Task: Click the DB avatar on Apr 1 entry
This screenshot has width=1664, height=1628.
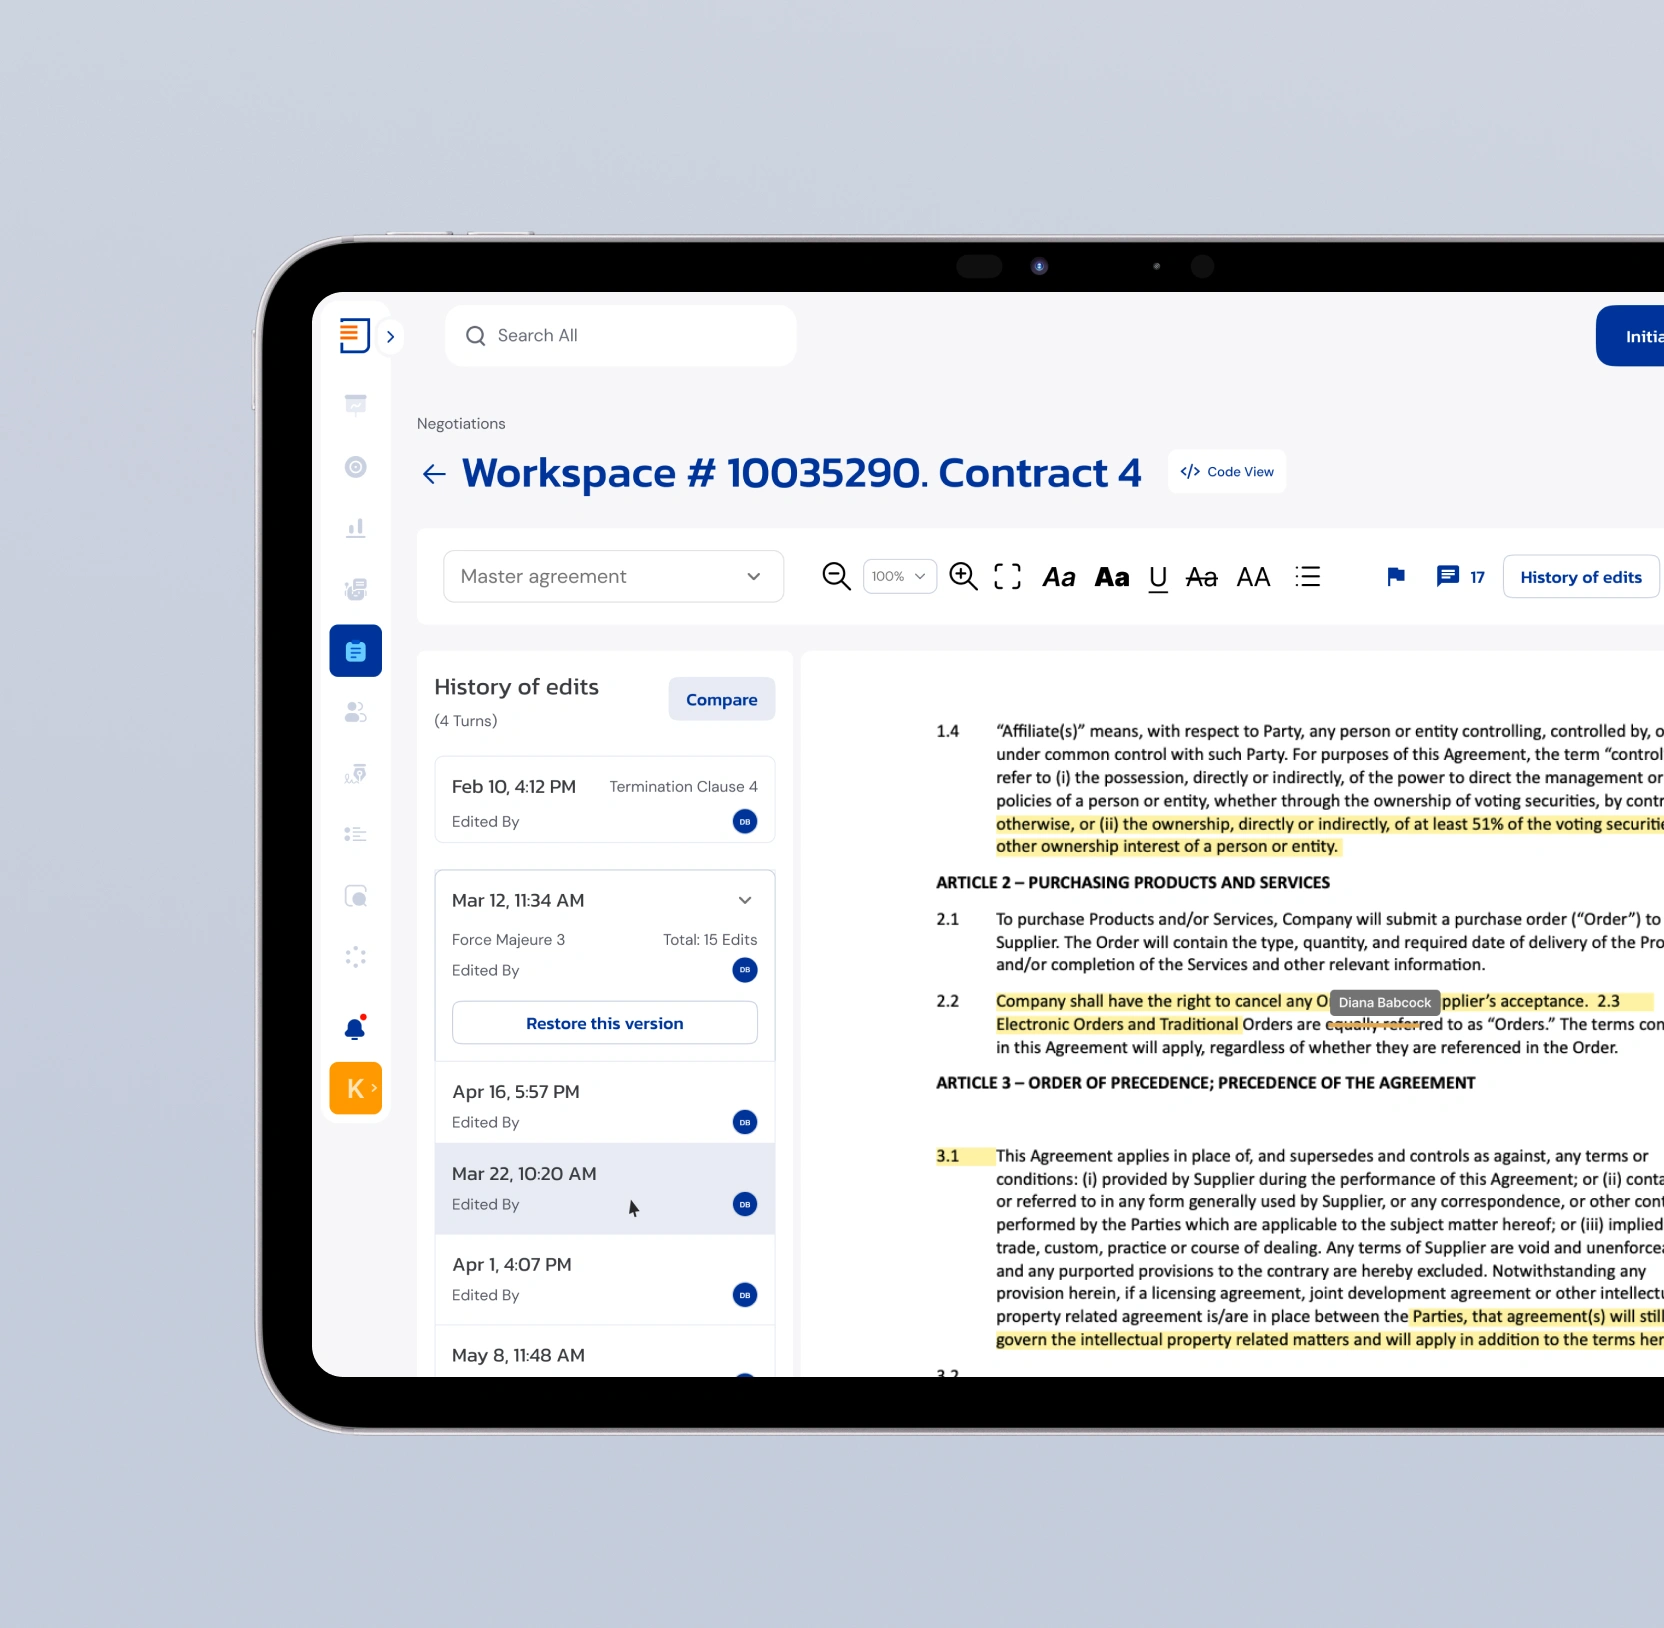Action: click(745, 1296)
